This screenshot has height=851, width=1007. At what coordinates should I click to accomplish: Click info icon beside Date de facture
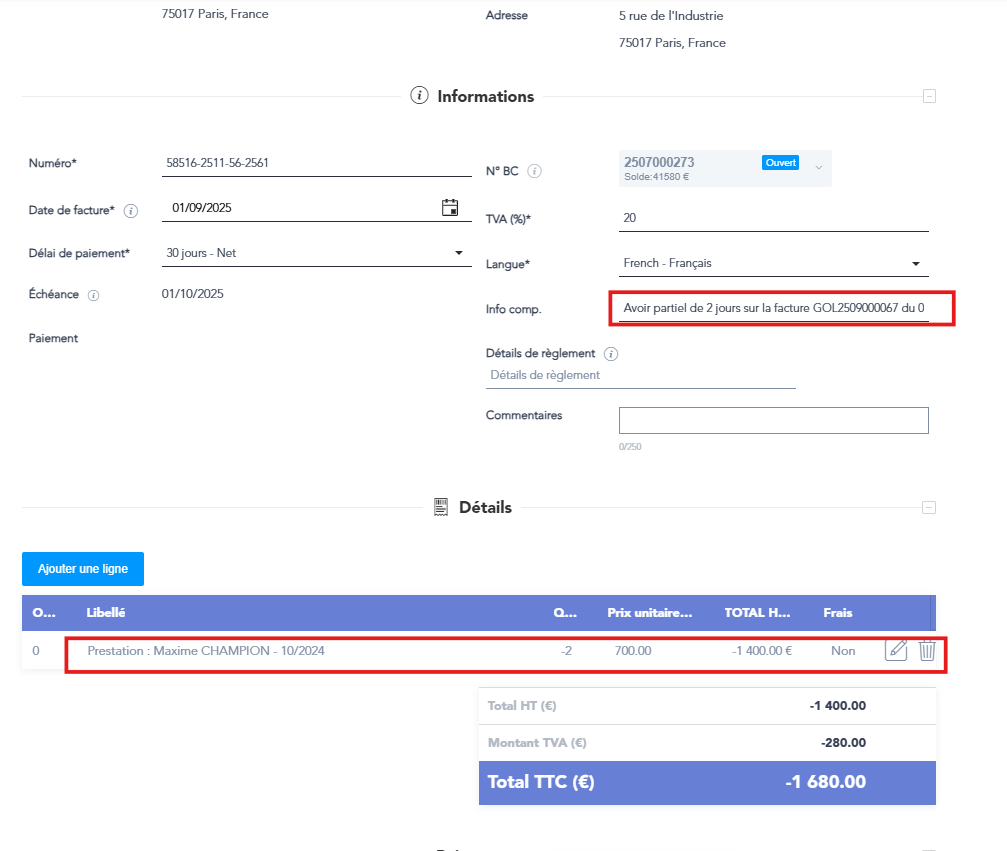pyautogui.click(x=131, y=211)
